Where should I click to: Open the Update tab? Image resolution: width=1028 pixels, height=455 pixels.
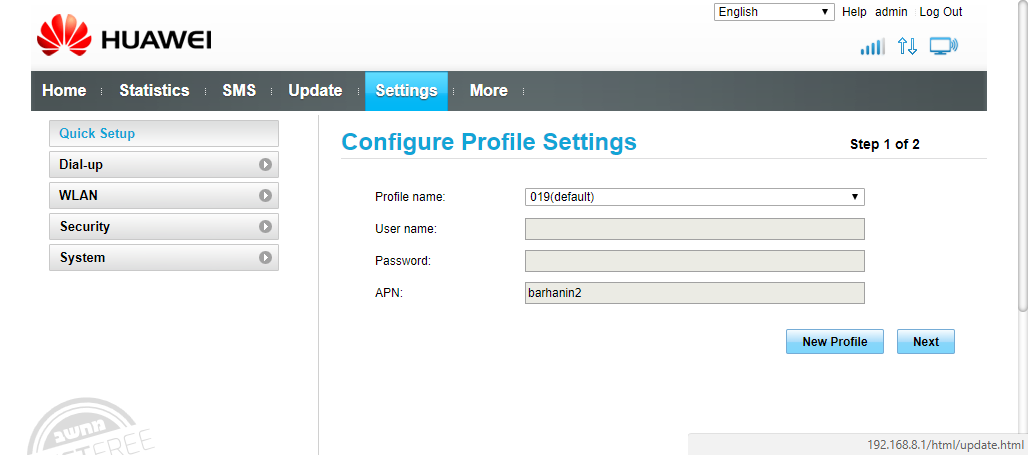coord(315,91)
